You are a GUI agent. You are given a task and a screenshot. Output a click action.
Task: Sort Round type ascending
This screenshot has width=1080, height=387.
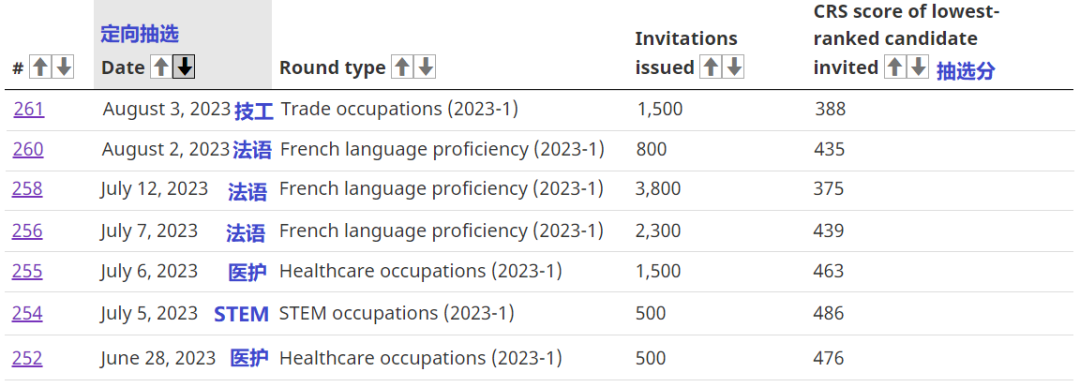[x=402, y=67]
